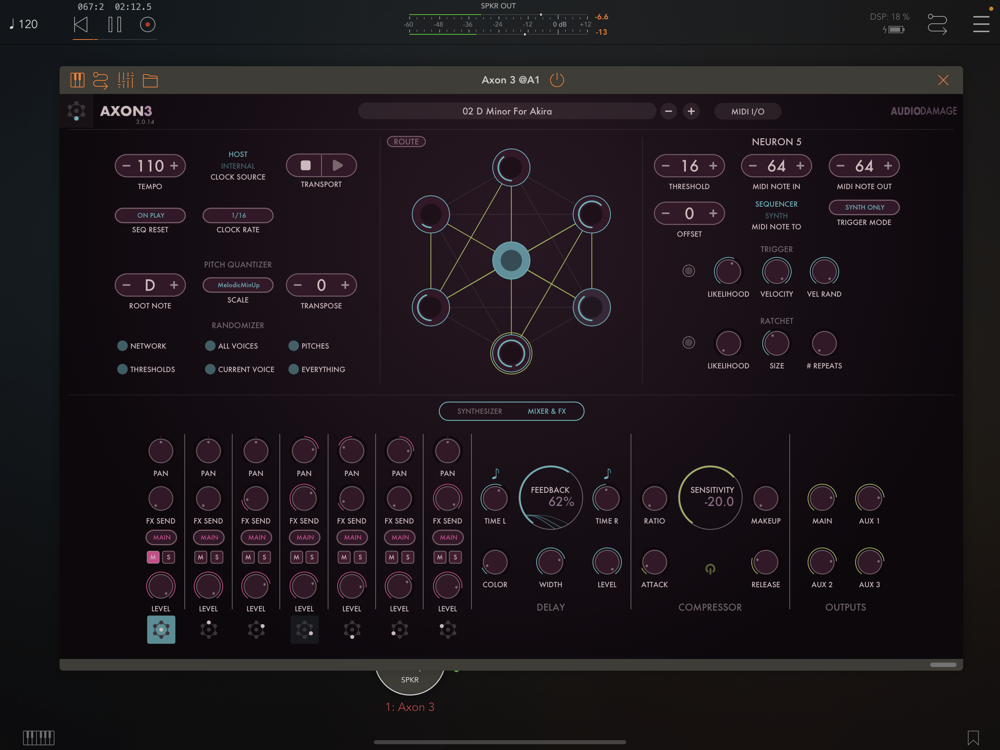Choose Internal clock source
Image resolution: width=1000 pixels, height=750 pixels.
click(x=238, y=166)
